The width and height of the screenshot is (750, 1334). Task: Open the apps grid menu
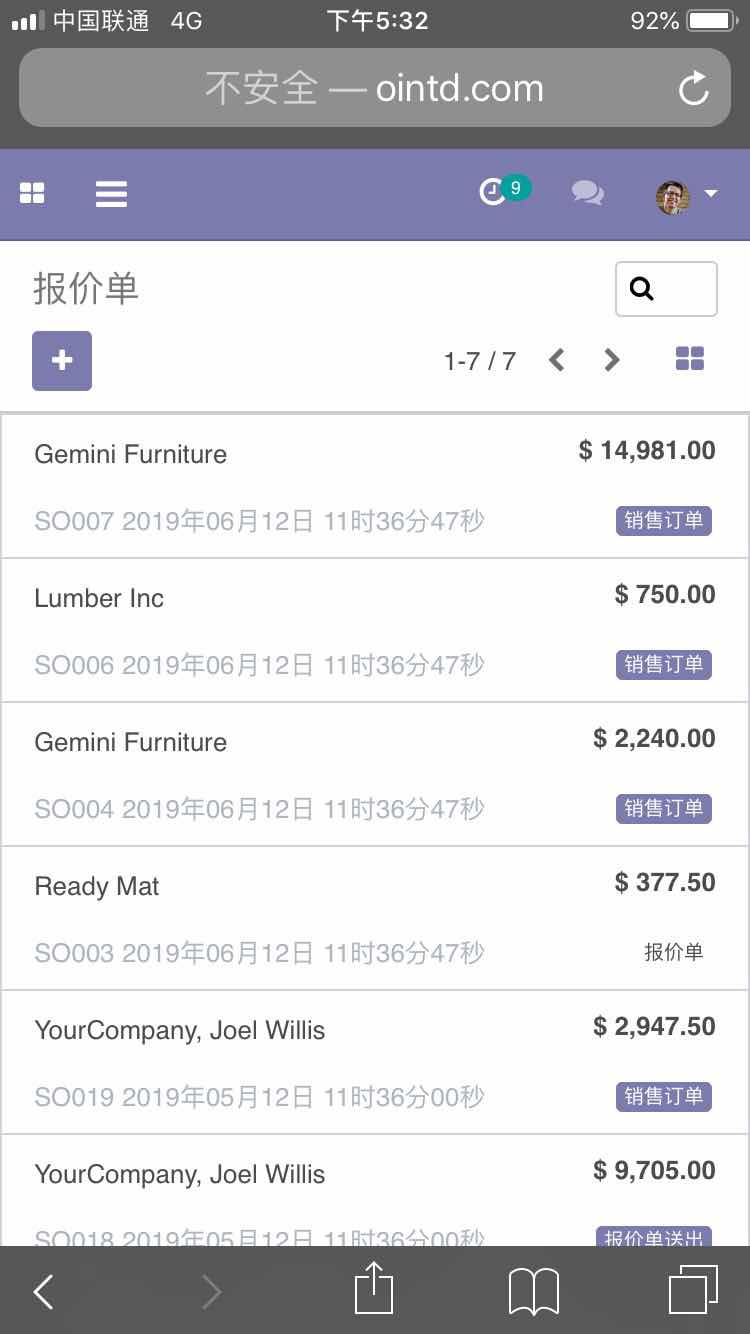coord(33,193)
